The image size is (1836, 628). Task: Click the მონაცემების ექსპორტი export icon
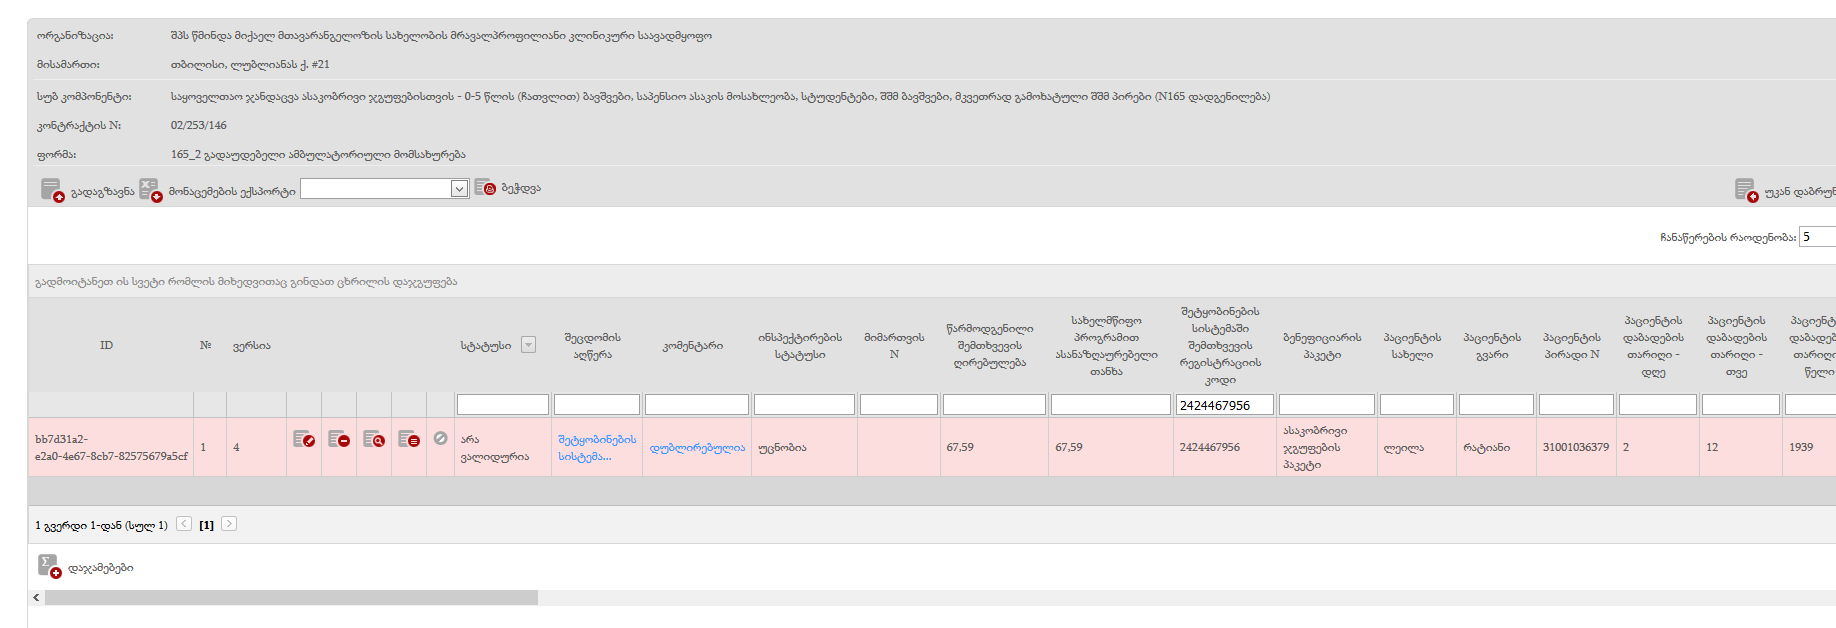pos(150,190)
